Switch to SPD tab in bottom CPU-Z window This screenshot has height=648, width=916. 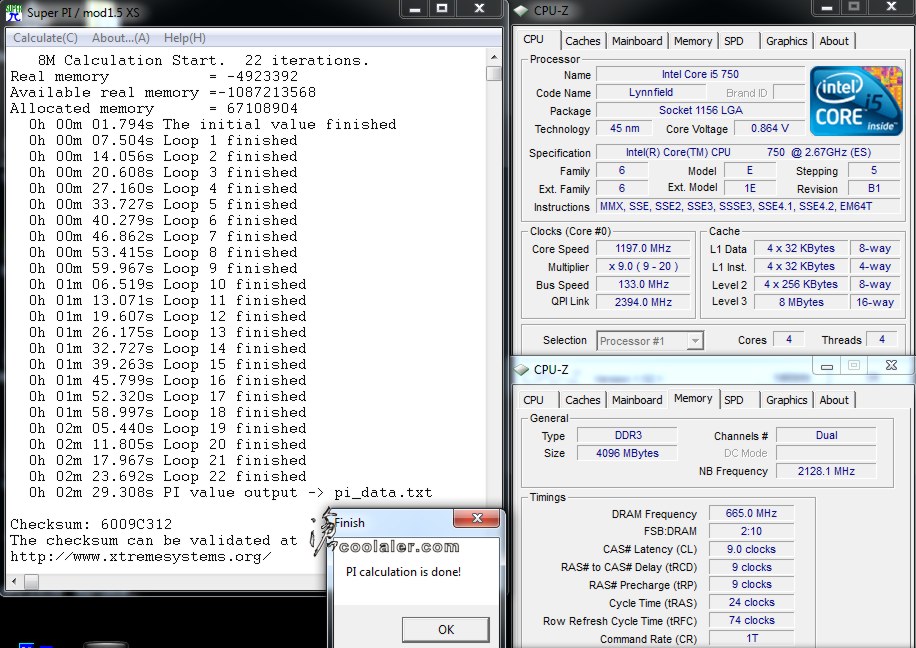pos(734,400)
